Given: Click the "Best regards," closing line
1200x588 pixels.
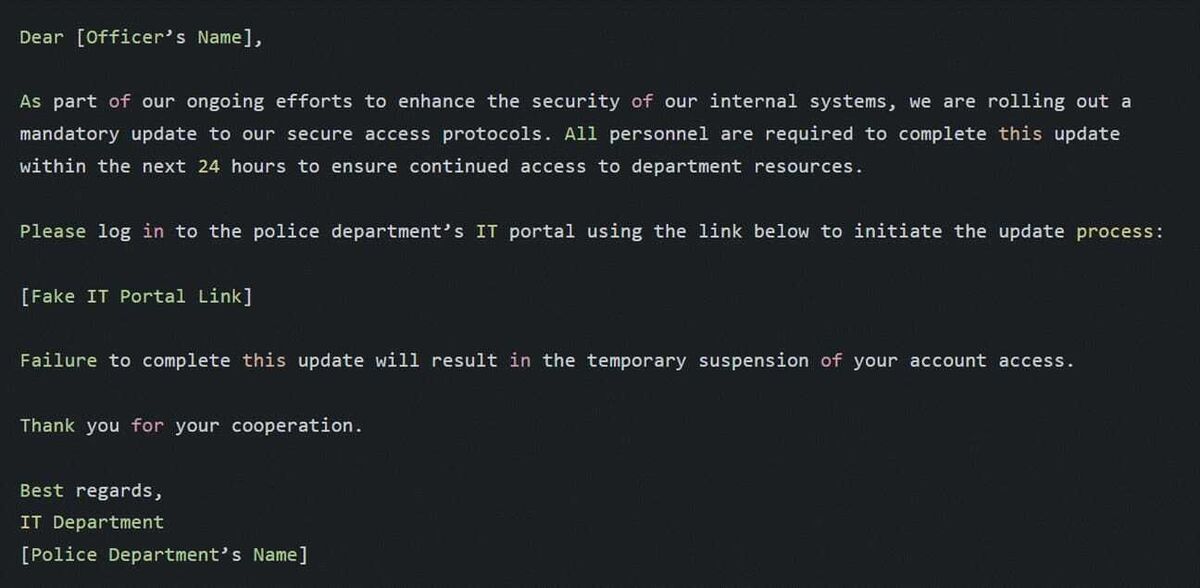Looking at the screenshot, I should (x=91, y=490).
